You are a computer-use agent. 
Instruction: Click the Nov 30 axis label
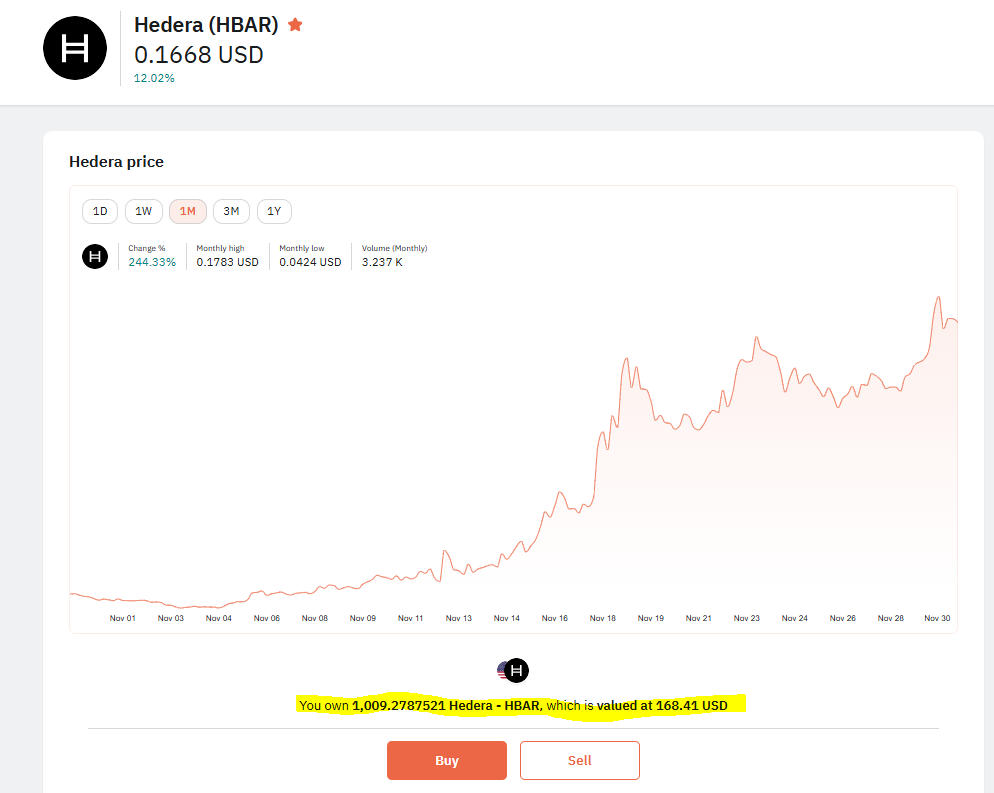coord(937,618)
